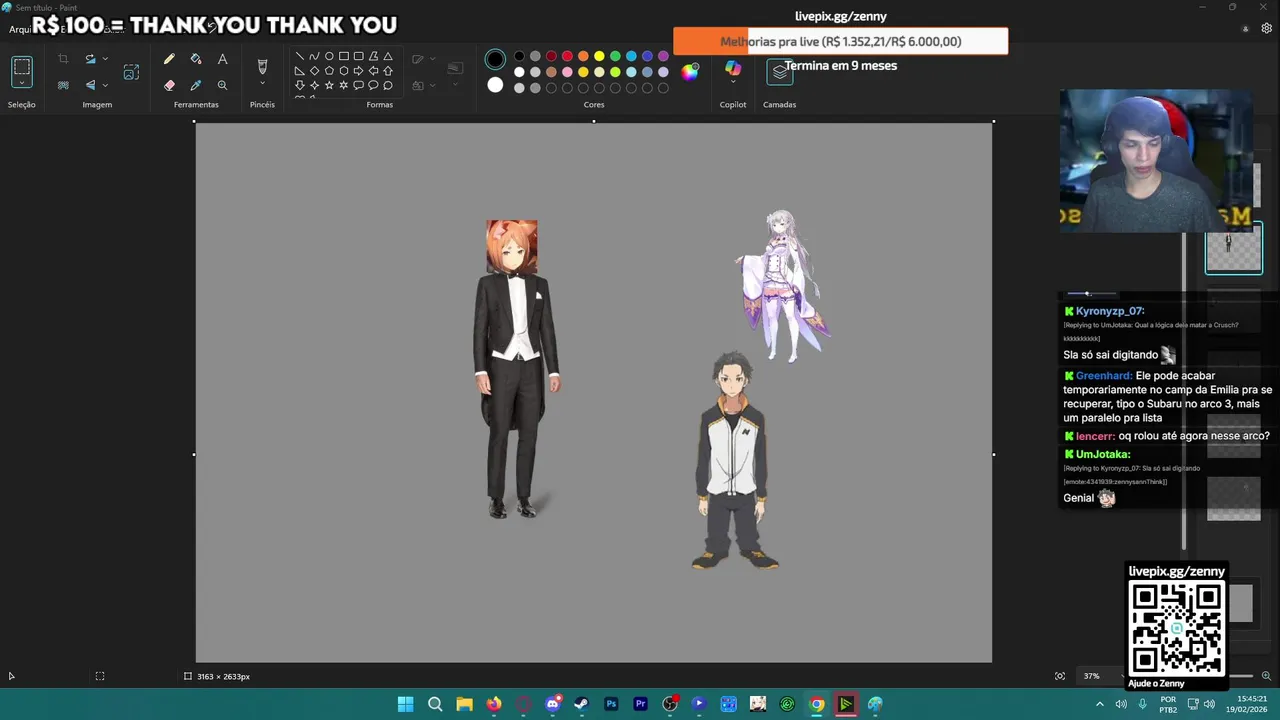Open Discord from the taskbar
1280x720 pixels.
(552, 704)
